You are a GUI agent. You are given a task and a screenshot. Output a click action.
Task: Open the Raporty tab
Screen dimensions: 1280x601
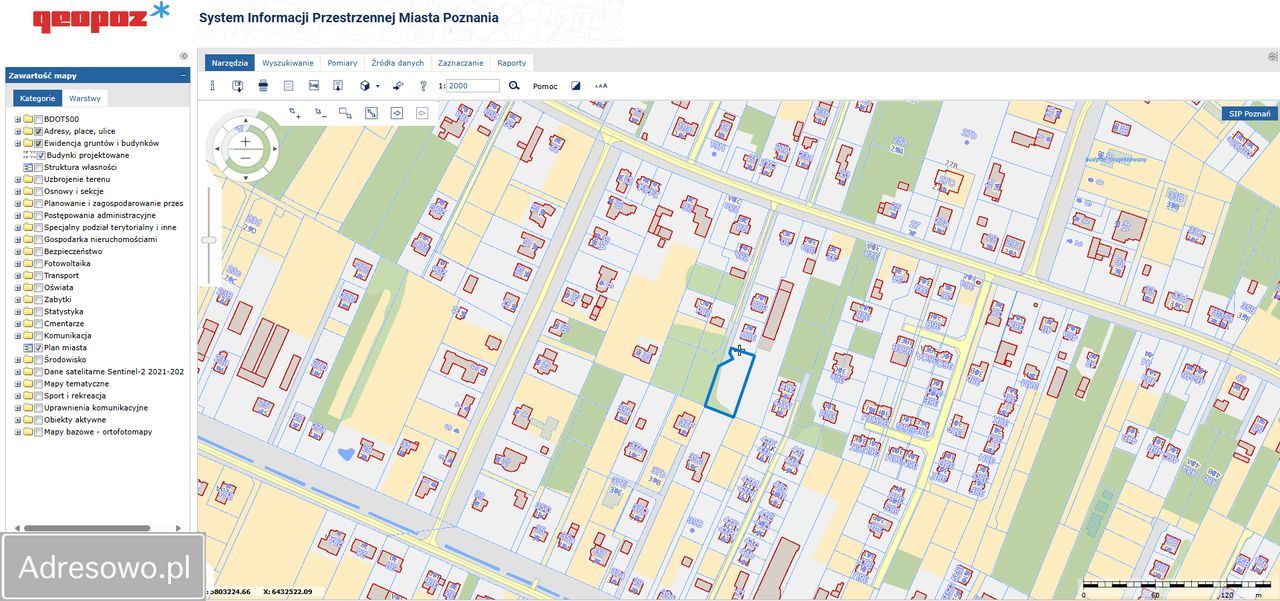pyautogui.click(x=511, y=63)
